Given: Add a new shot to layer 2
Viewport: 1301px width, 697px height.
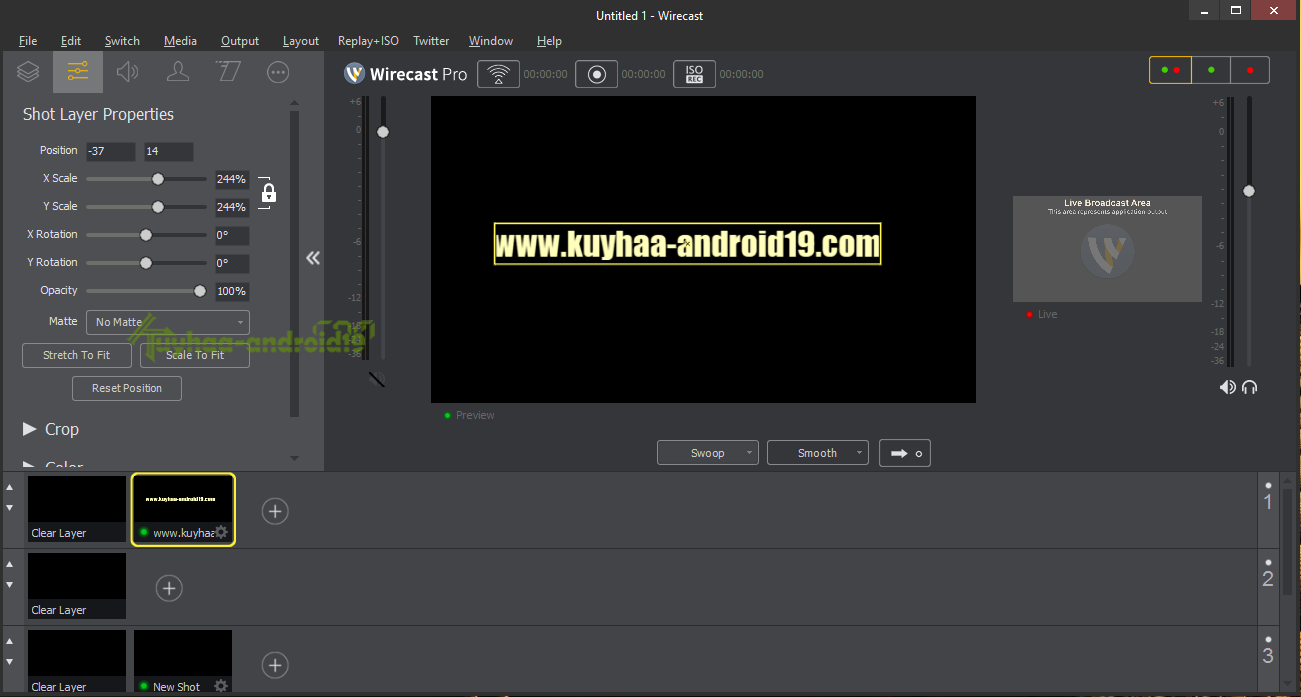Looking at the screenshot, I should click(169, 588).
